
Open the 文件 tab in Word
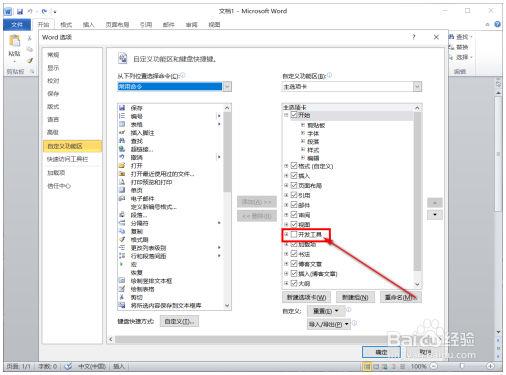tap(17, 25)
